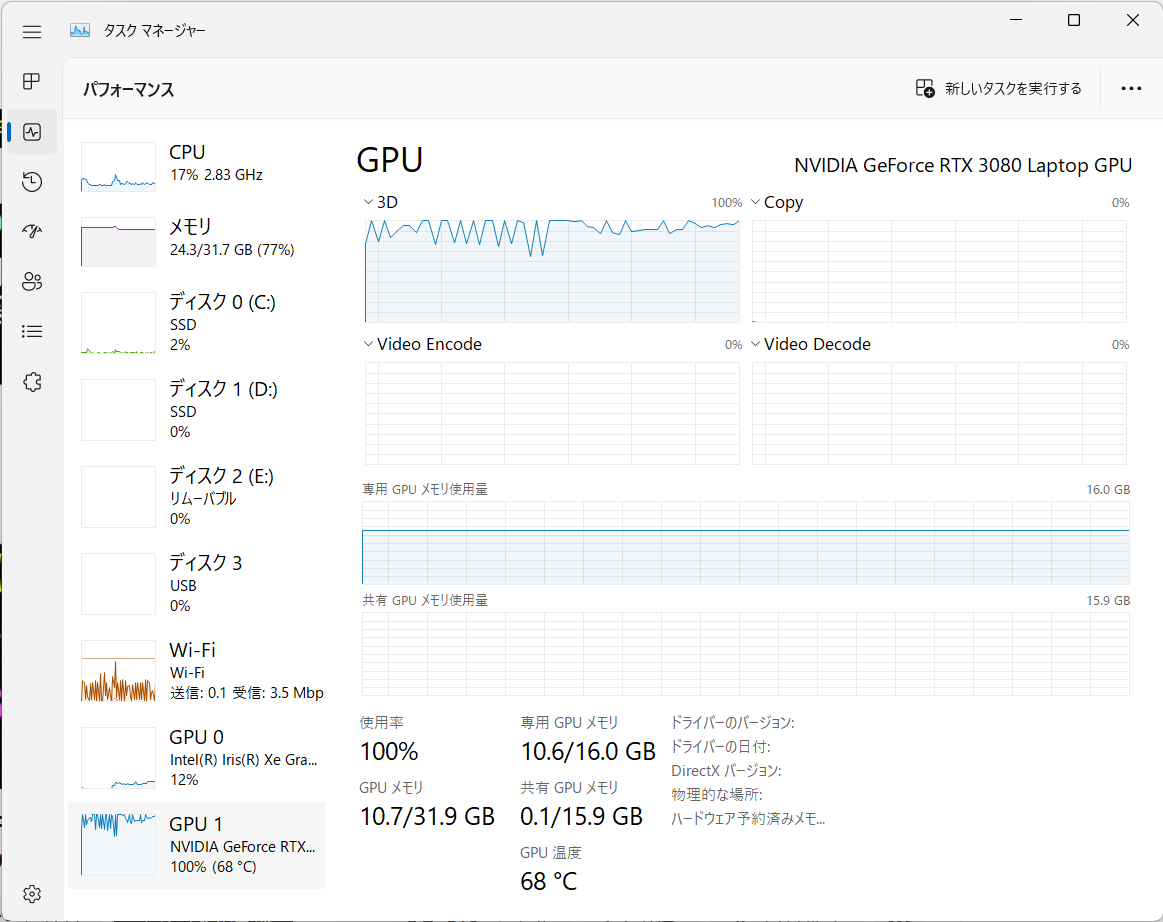Image resolution: width=1163 pixels, height=922 pixels.
Task: Collapse the Video Encode graph
Action: click(368, 343)
